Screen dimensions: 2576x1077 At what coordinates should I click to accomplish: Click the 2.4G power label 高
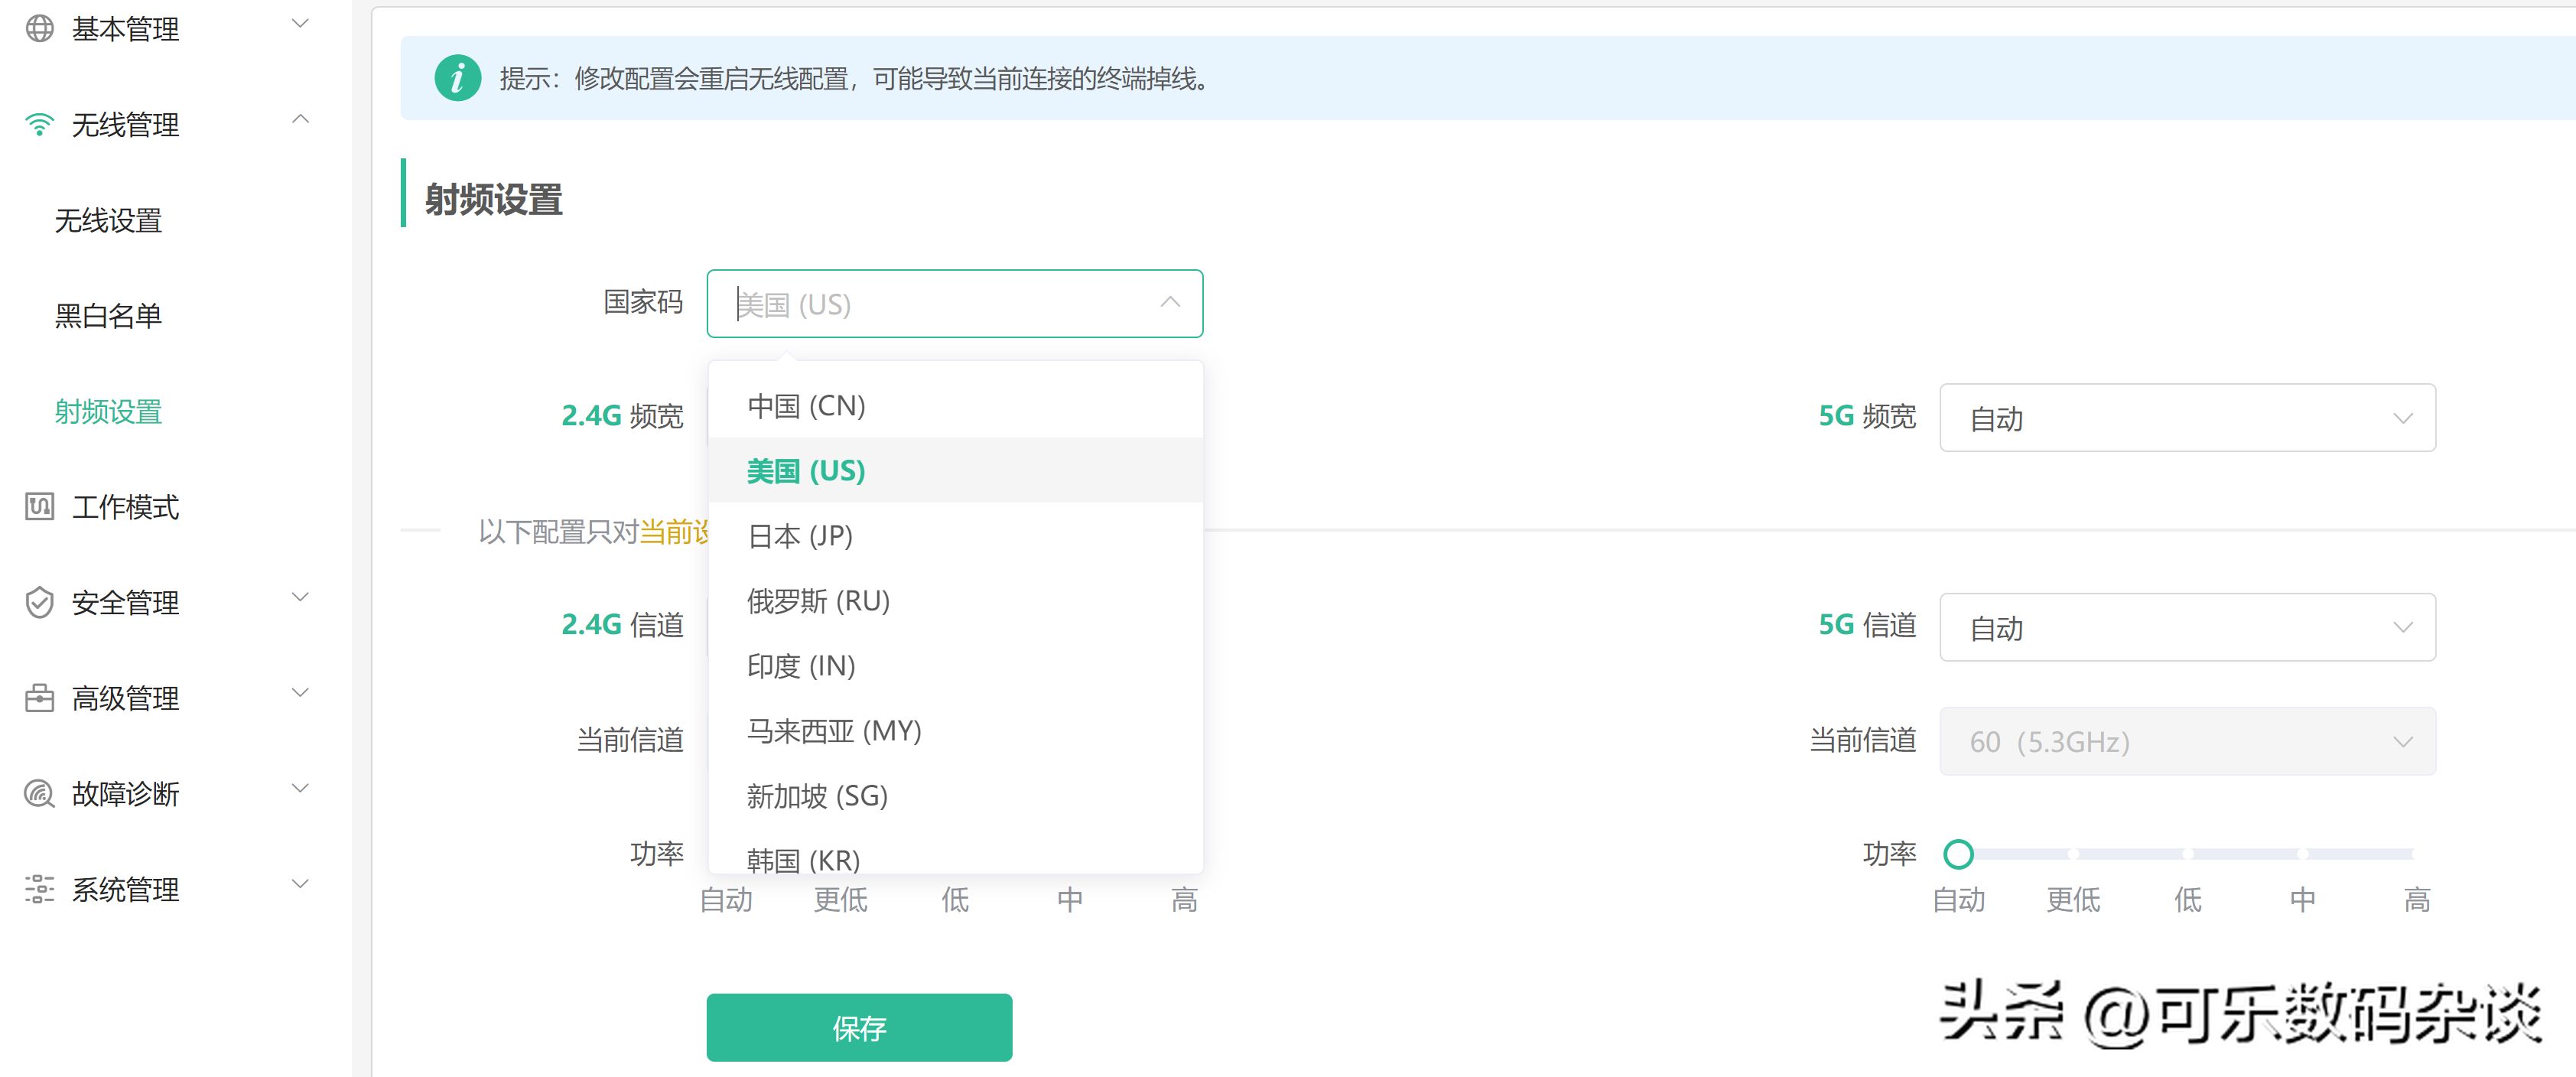point(1184,900)
